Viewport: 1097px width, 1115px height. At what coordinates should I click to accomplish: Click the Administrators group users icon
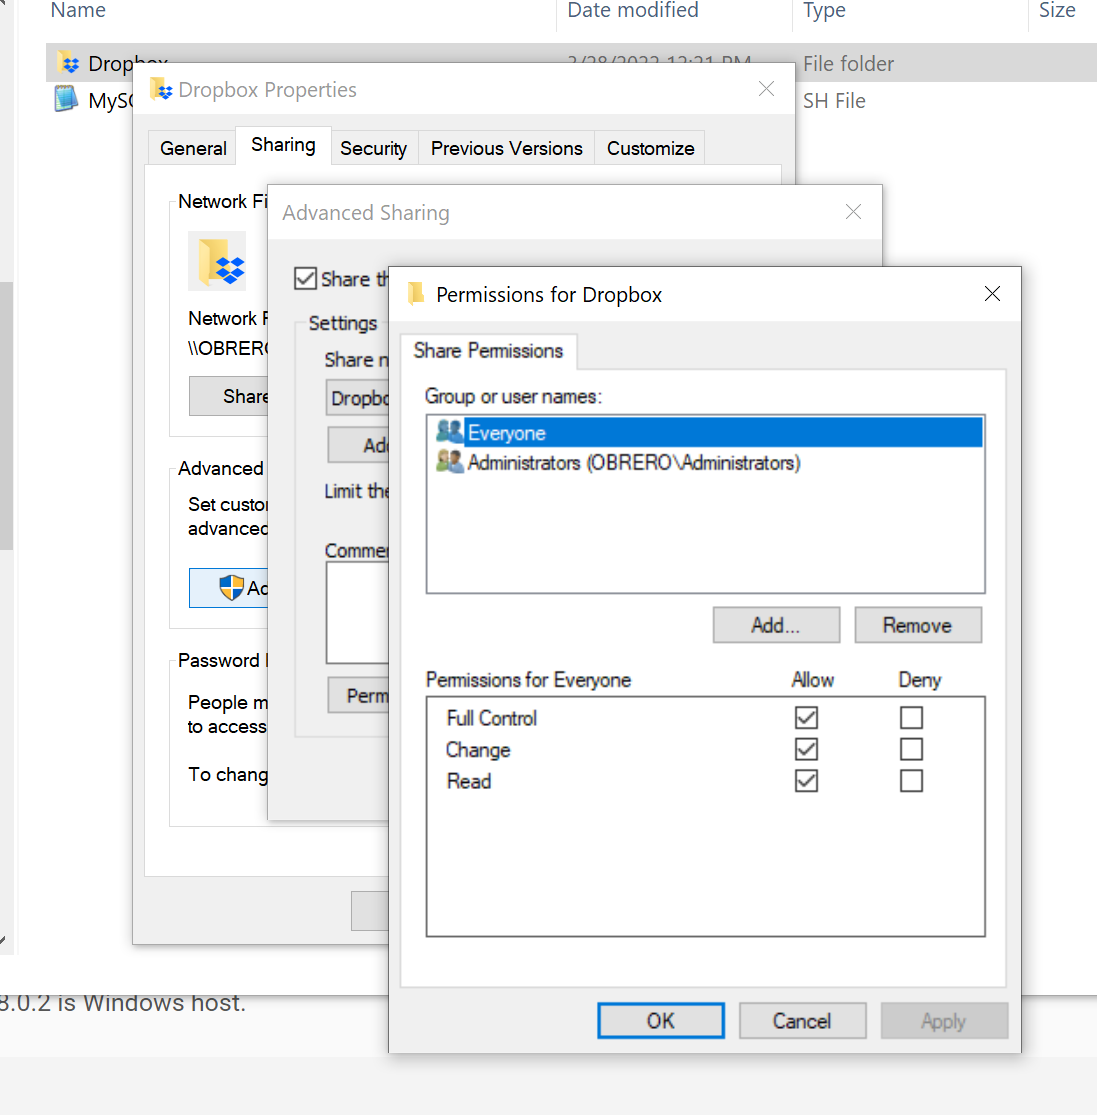pos(449,462)
